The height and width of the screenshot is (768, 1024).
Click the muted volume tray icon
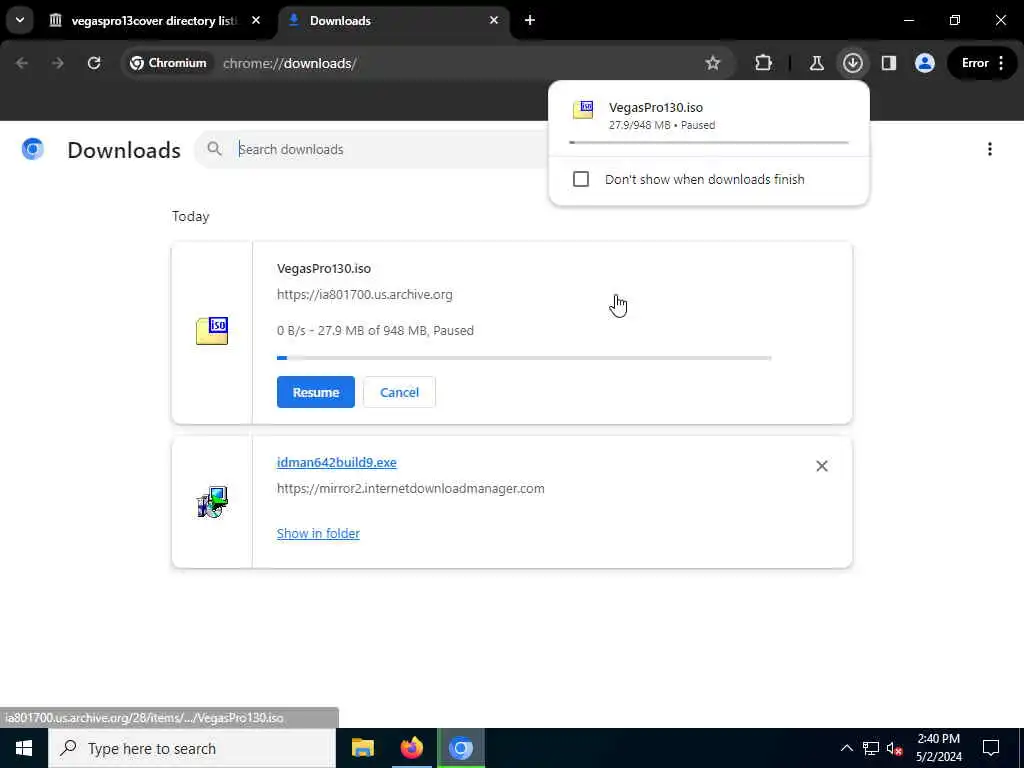895,748
